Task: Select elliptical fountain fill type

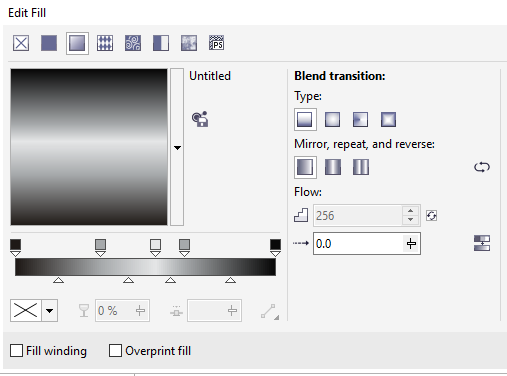Action: tap(332, 119)
